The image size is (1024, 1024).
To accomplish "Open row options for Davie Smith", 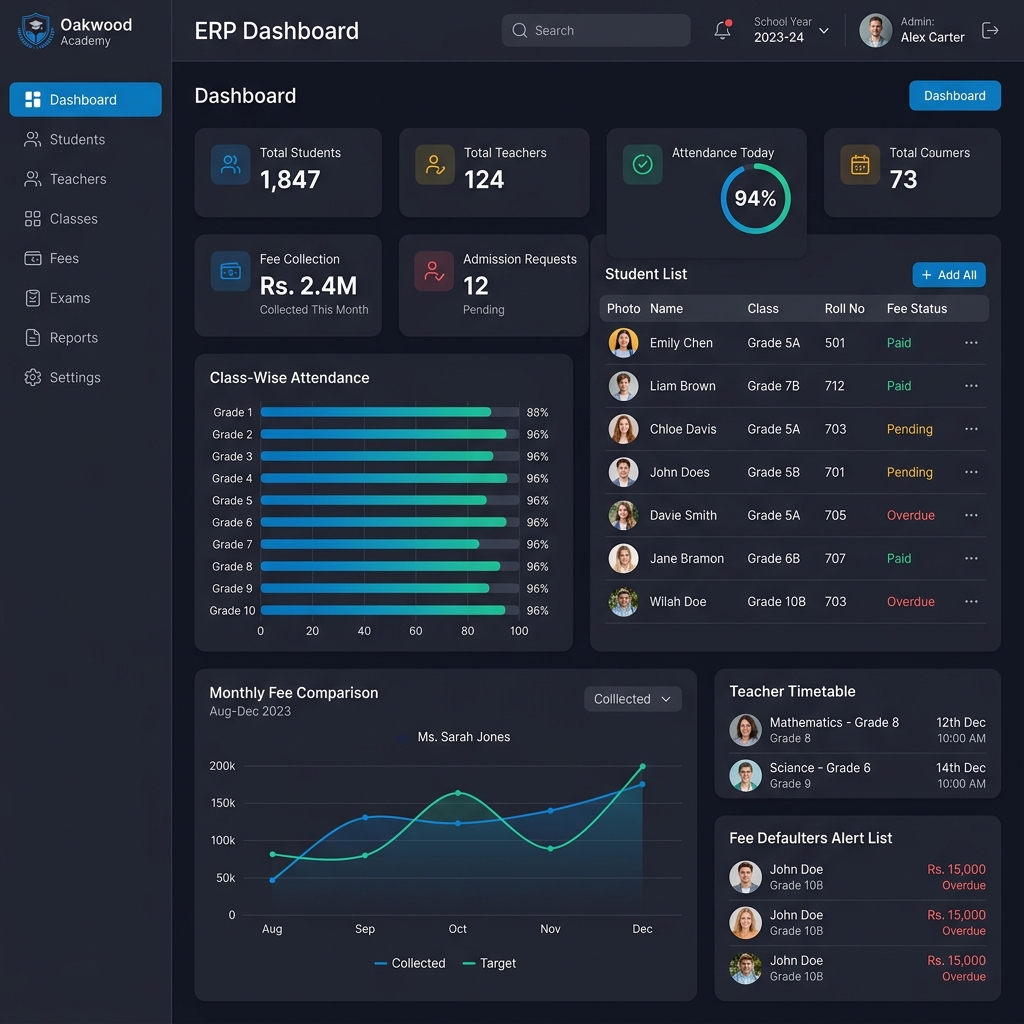I will point(971,515).
